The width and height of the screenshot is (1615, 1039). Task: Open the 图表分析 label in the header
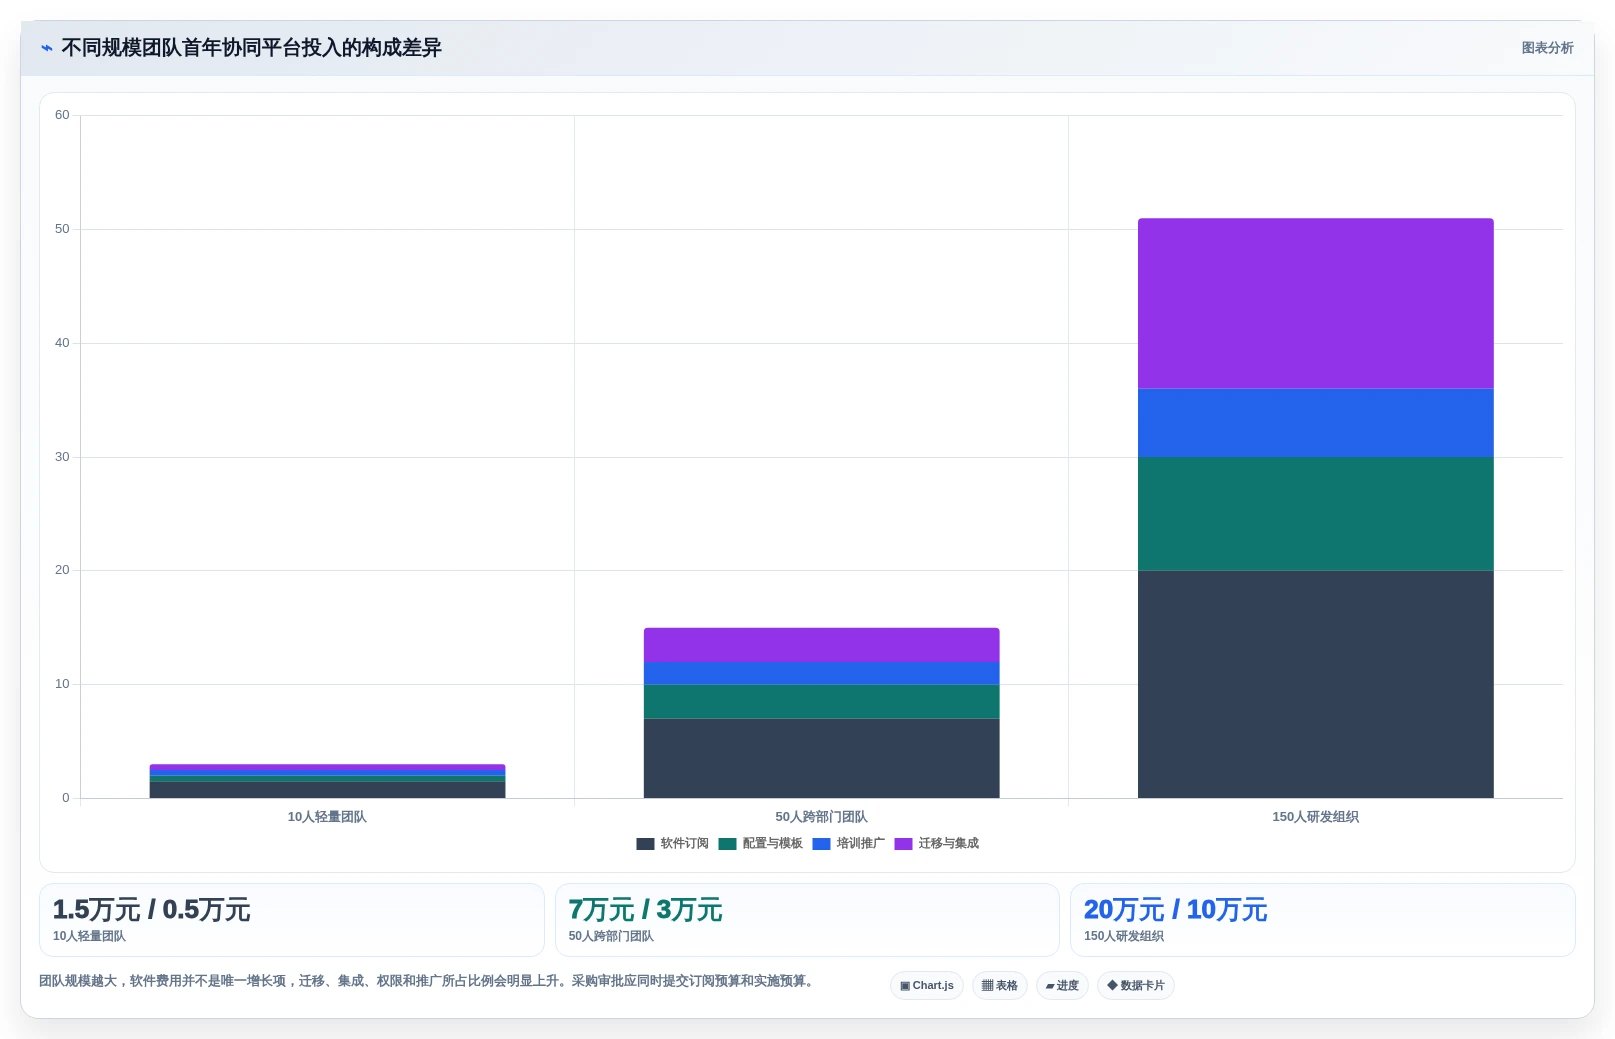pyautogui.click(x=1547, y=48)
